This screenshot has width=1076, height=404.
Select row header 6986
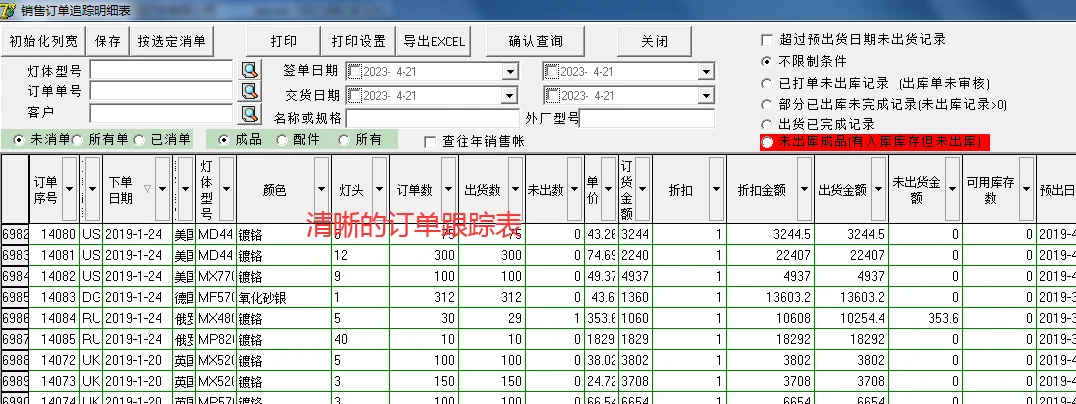pos(14,320)
